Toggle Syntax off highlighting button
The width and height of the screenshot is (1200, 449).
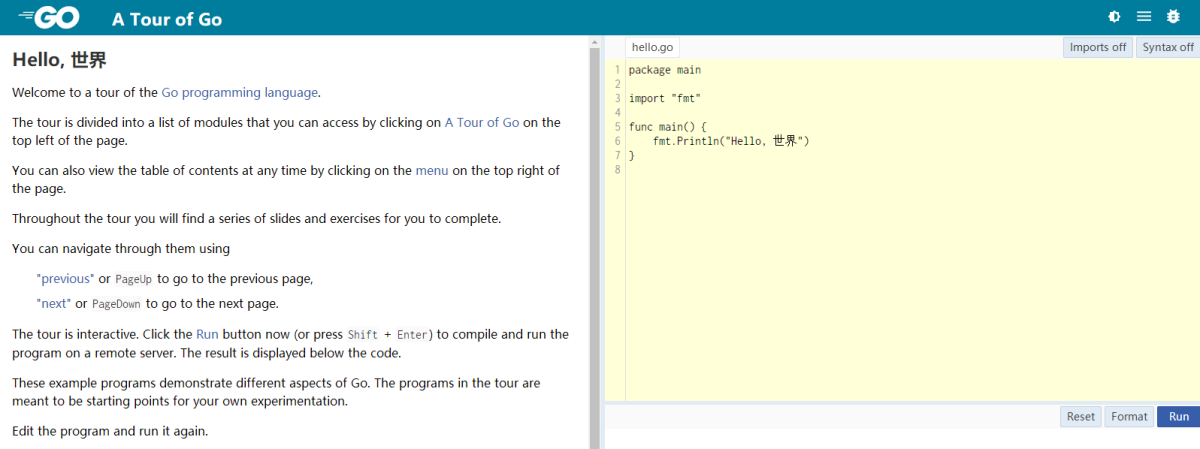click(x=1167, y=47)
